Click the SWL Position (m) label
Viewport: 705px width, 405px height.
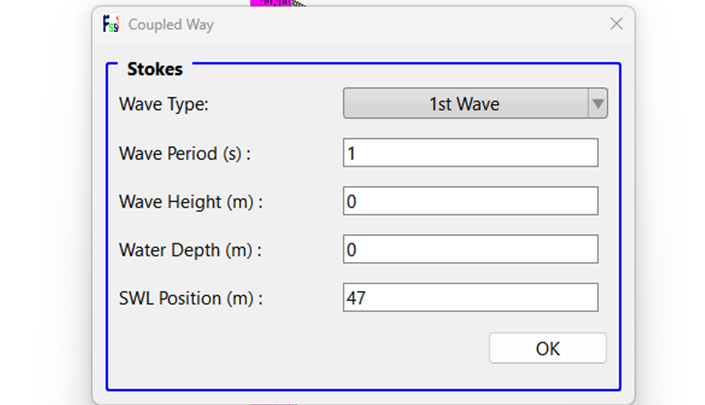tap(191, 298)
